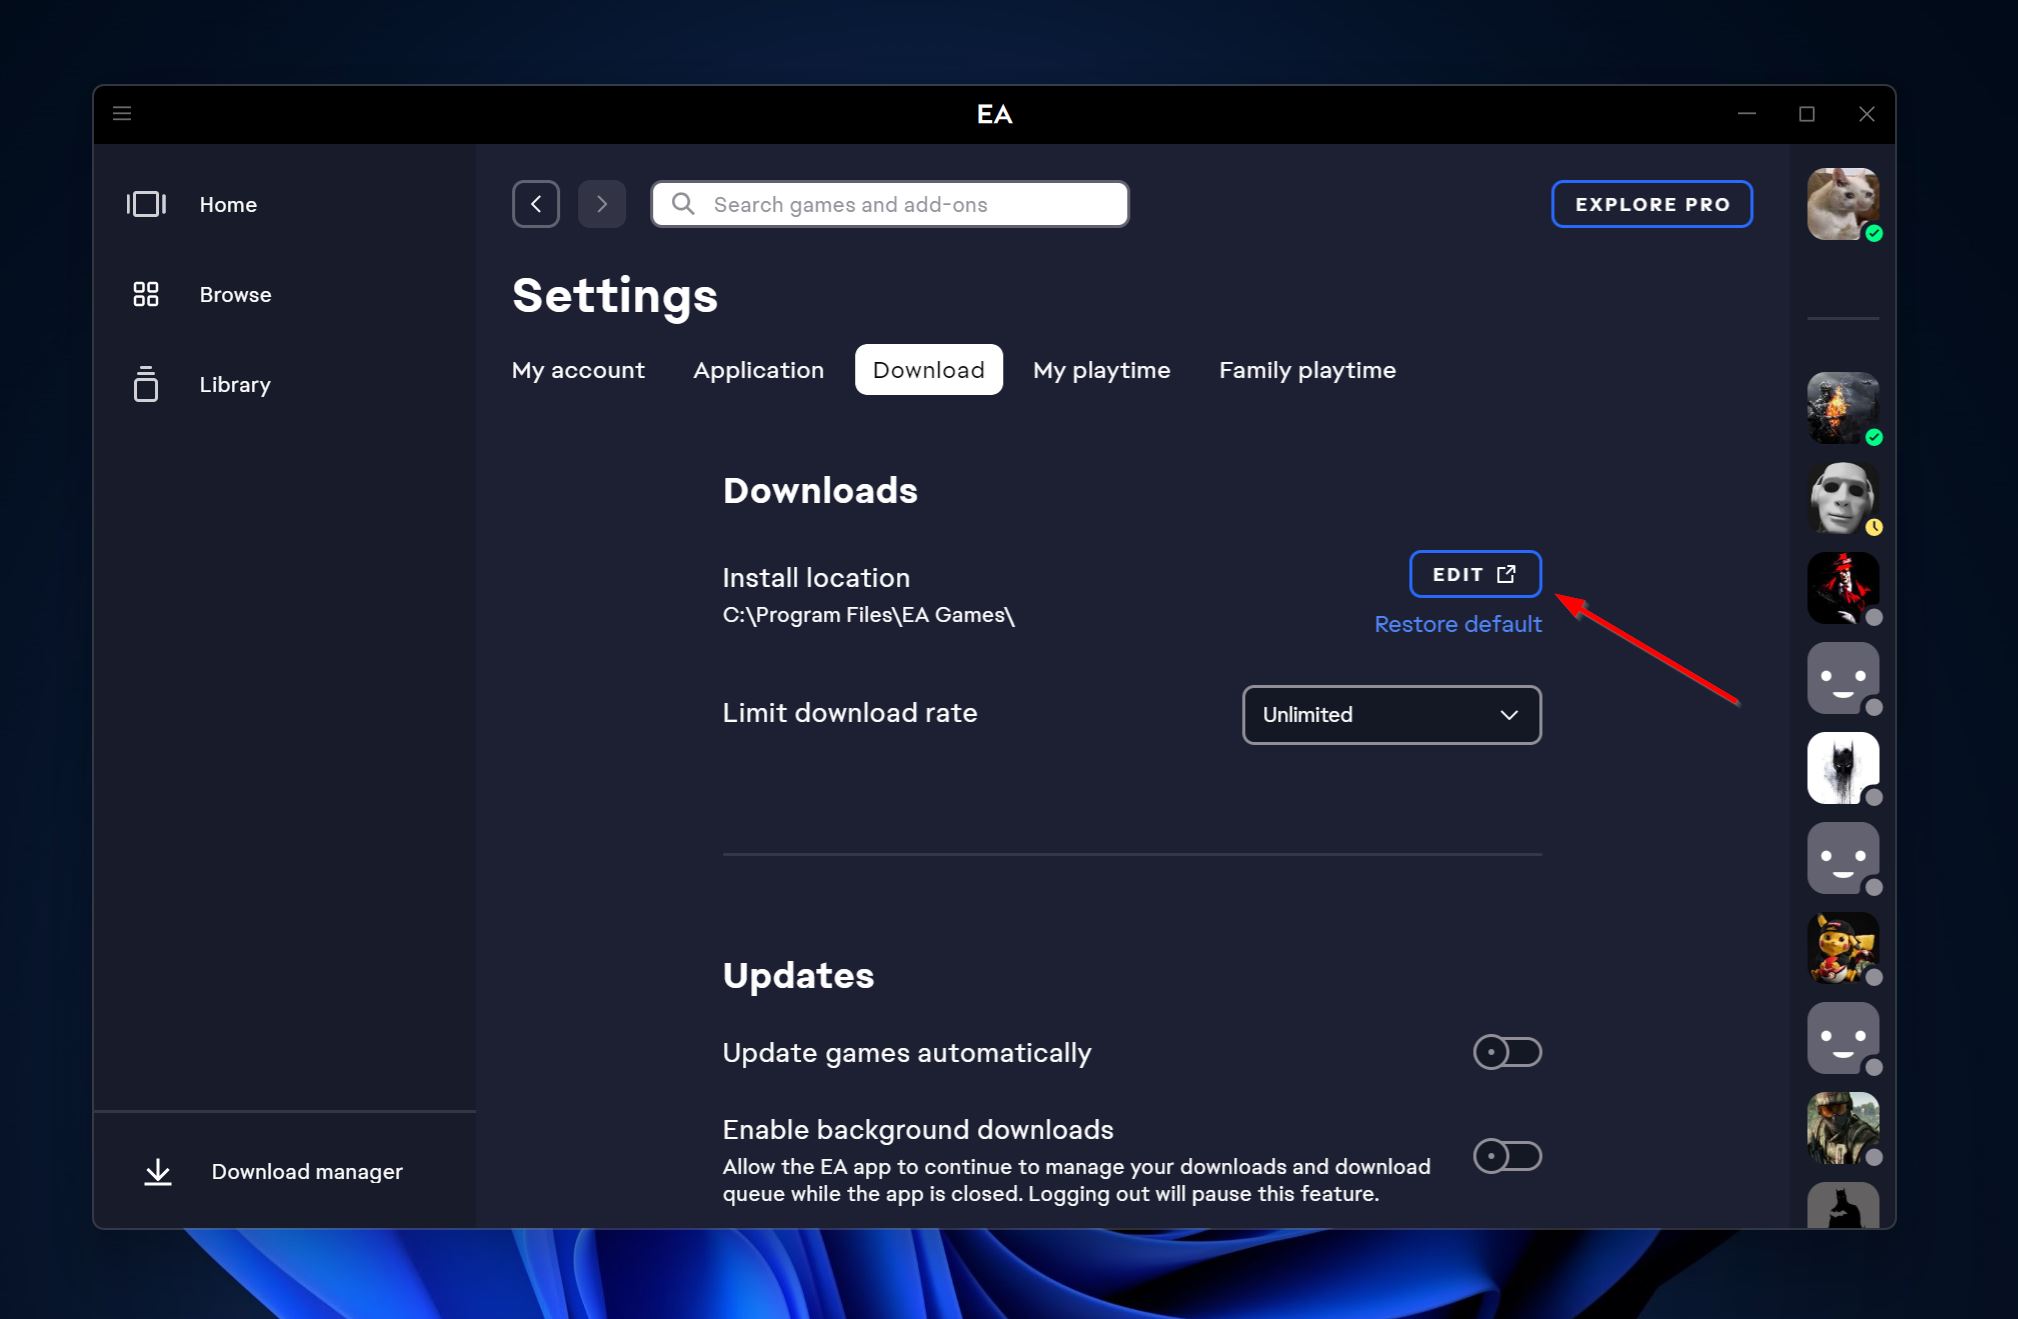The image size is (2018, 1319).
Task: Toggle Enable background downloads switch
Action: [x=1509, y=1157]
